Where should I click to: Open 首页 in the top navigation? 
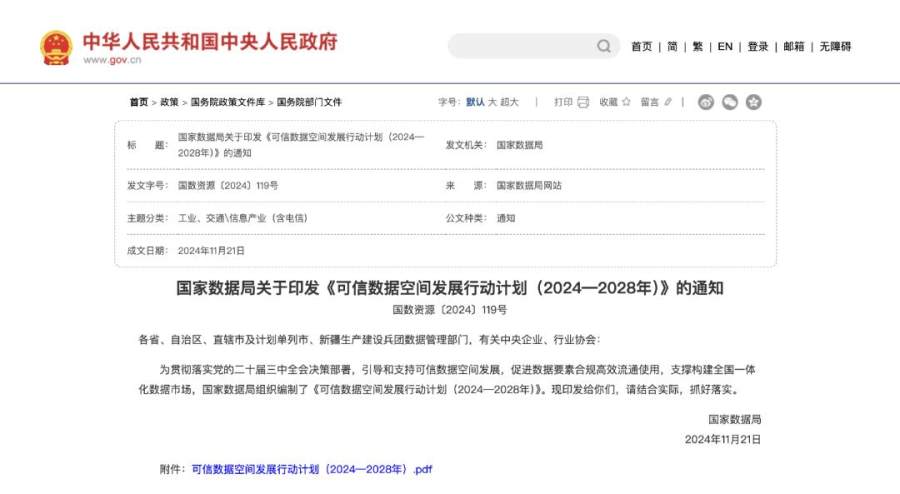click(642, 46)
